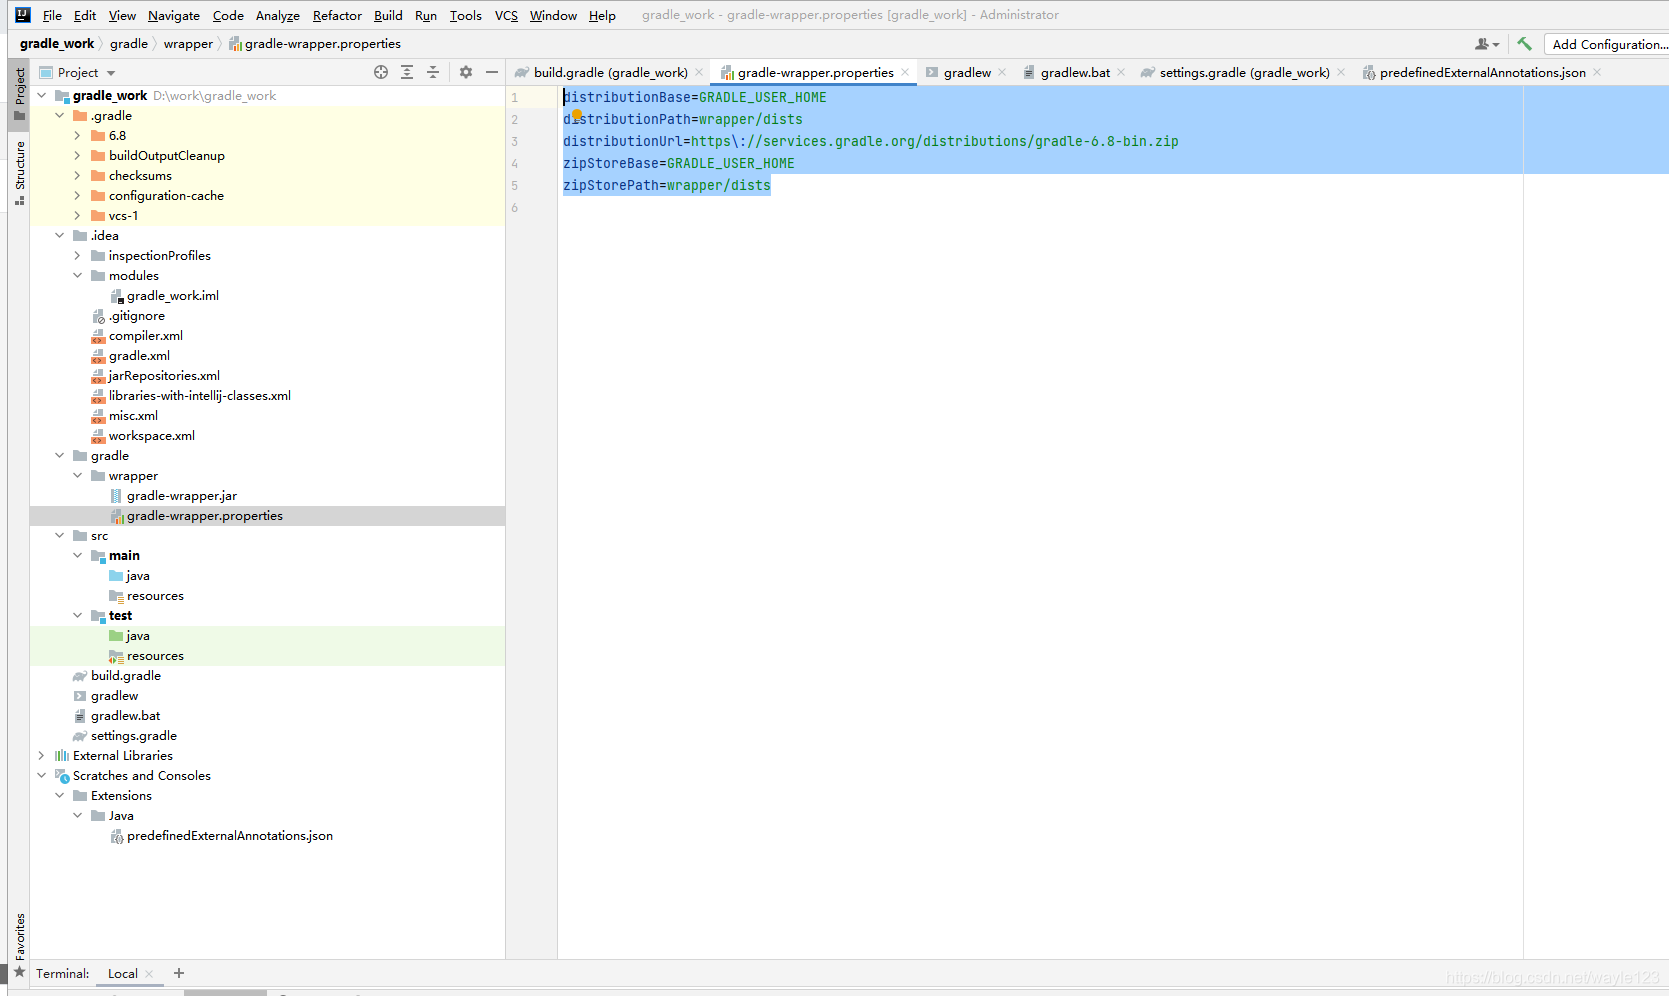Image resolution: width=1669 pixels, height=996 pixels.
Task: Close the build.gradle editor tab
Action: coord(699,72)
